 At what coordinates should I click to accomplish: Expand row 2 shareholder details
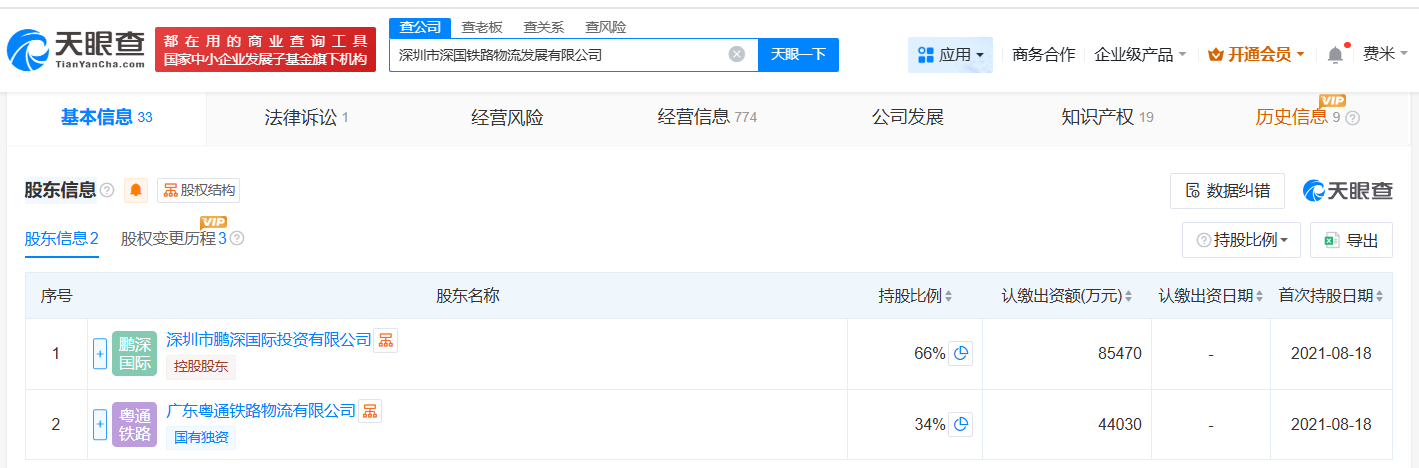coord(100,424)
